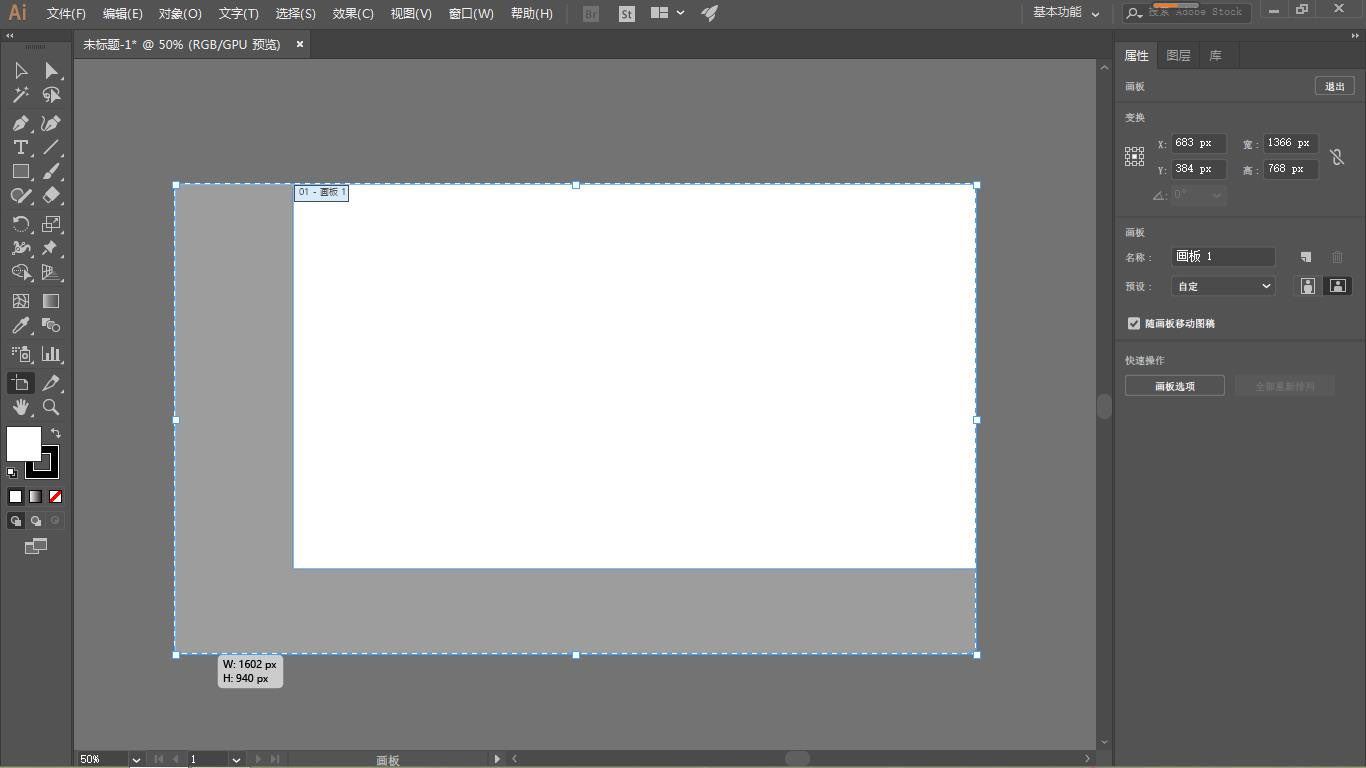Choose the Rectangle shape tool
This screenshot has width=1366, height=768.
20,171
